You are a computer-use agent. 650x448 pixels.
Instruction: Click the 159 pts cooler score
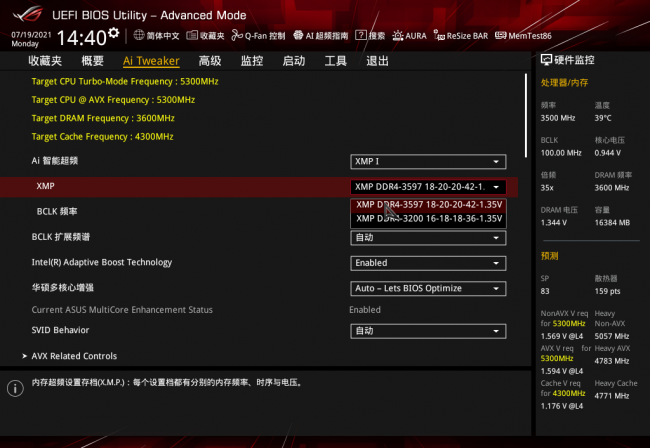[x=607, y=291]
